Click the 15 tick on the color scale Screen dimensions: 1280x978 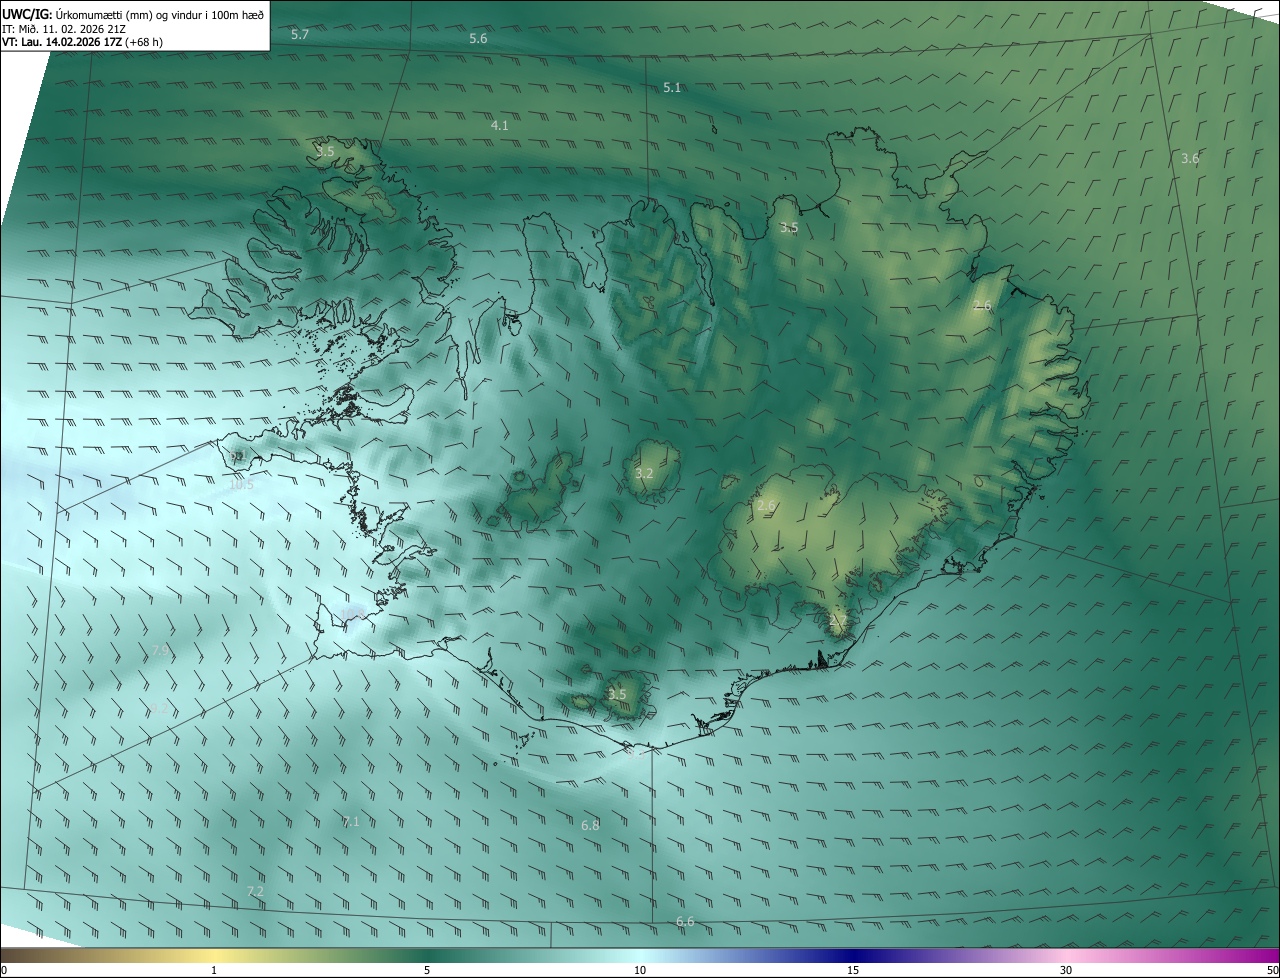click(853, 971)
